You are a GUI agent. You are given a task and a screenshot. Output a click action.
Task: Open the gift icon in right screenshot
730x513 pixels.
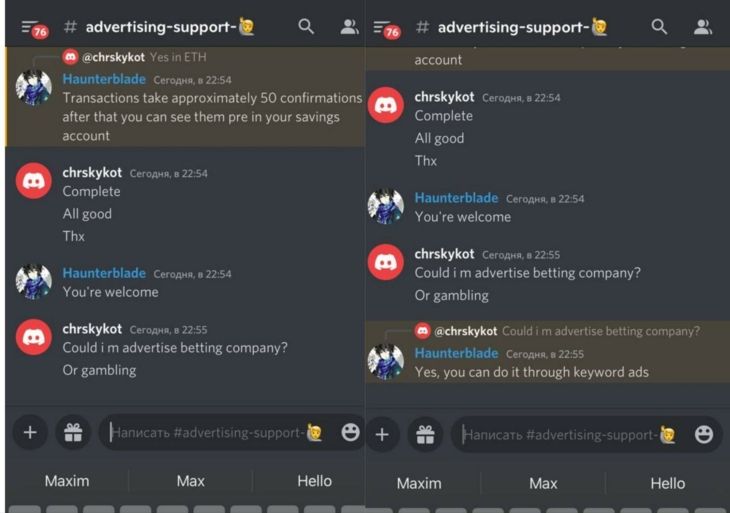[425, 435]
